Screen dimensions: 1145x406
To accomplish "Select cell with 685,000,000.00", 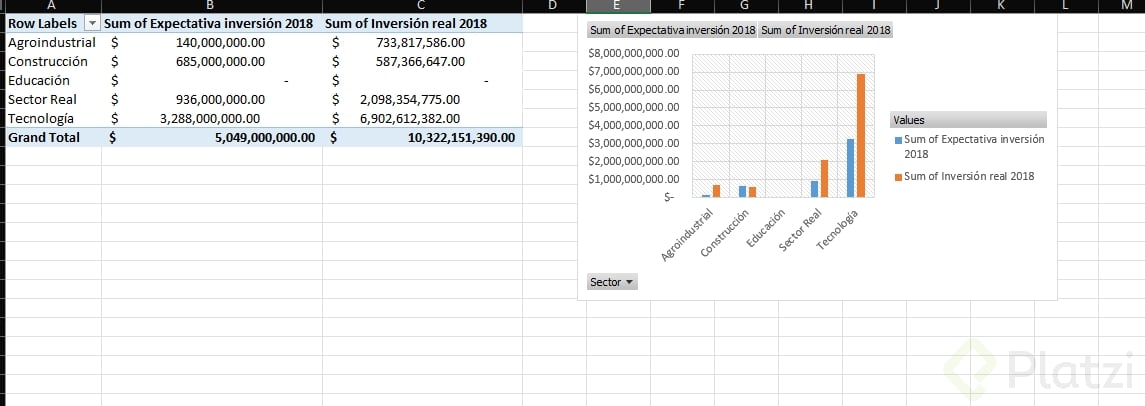I will tap(212, 61).
